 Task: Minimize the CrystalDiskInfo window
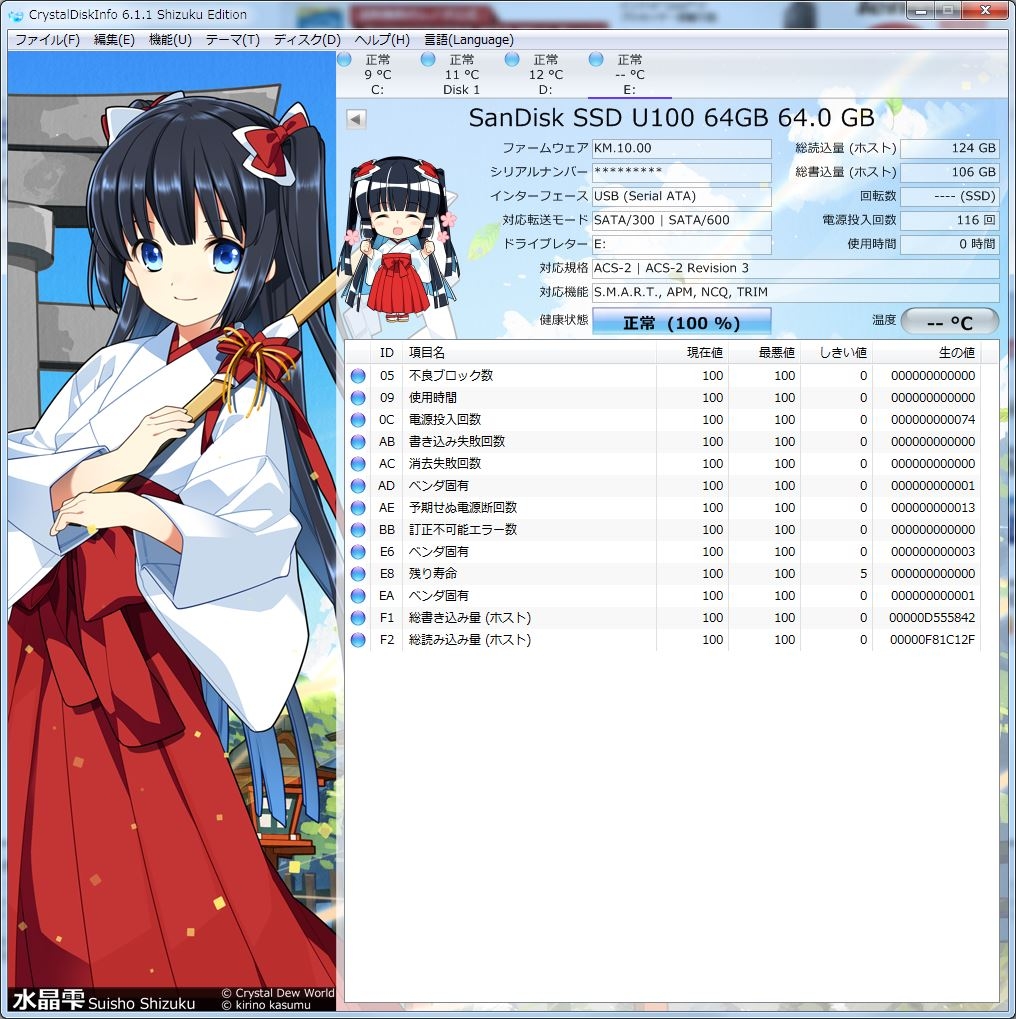pos(920,11)
